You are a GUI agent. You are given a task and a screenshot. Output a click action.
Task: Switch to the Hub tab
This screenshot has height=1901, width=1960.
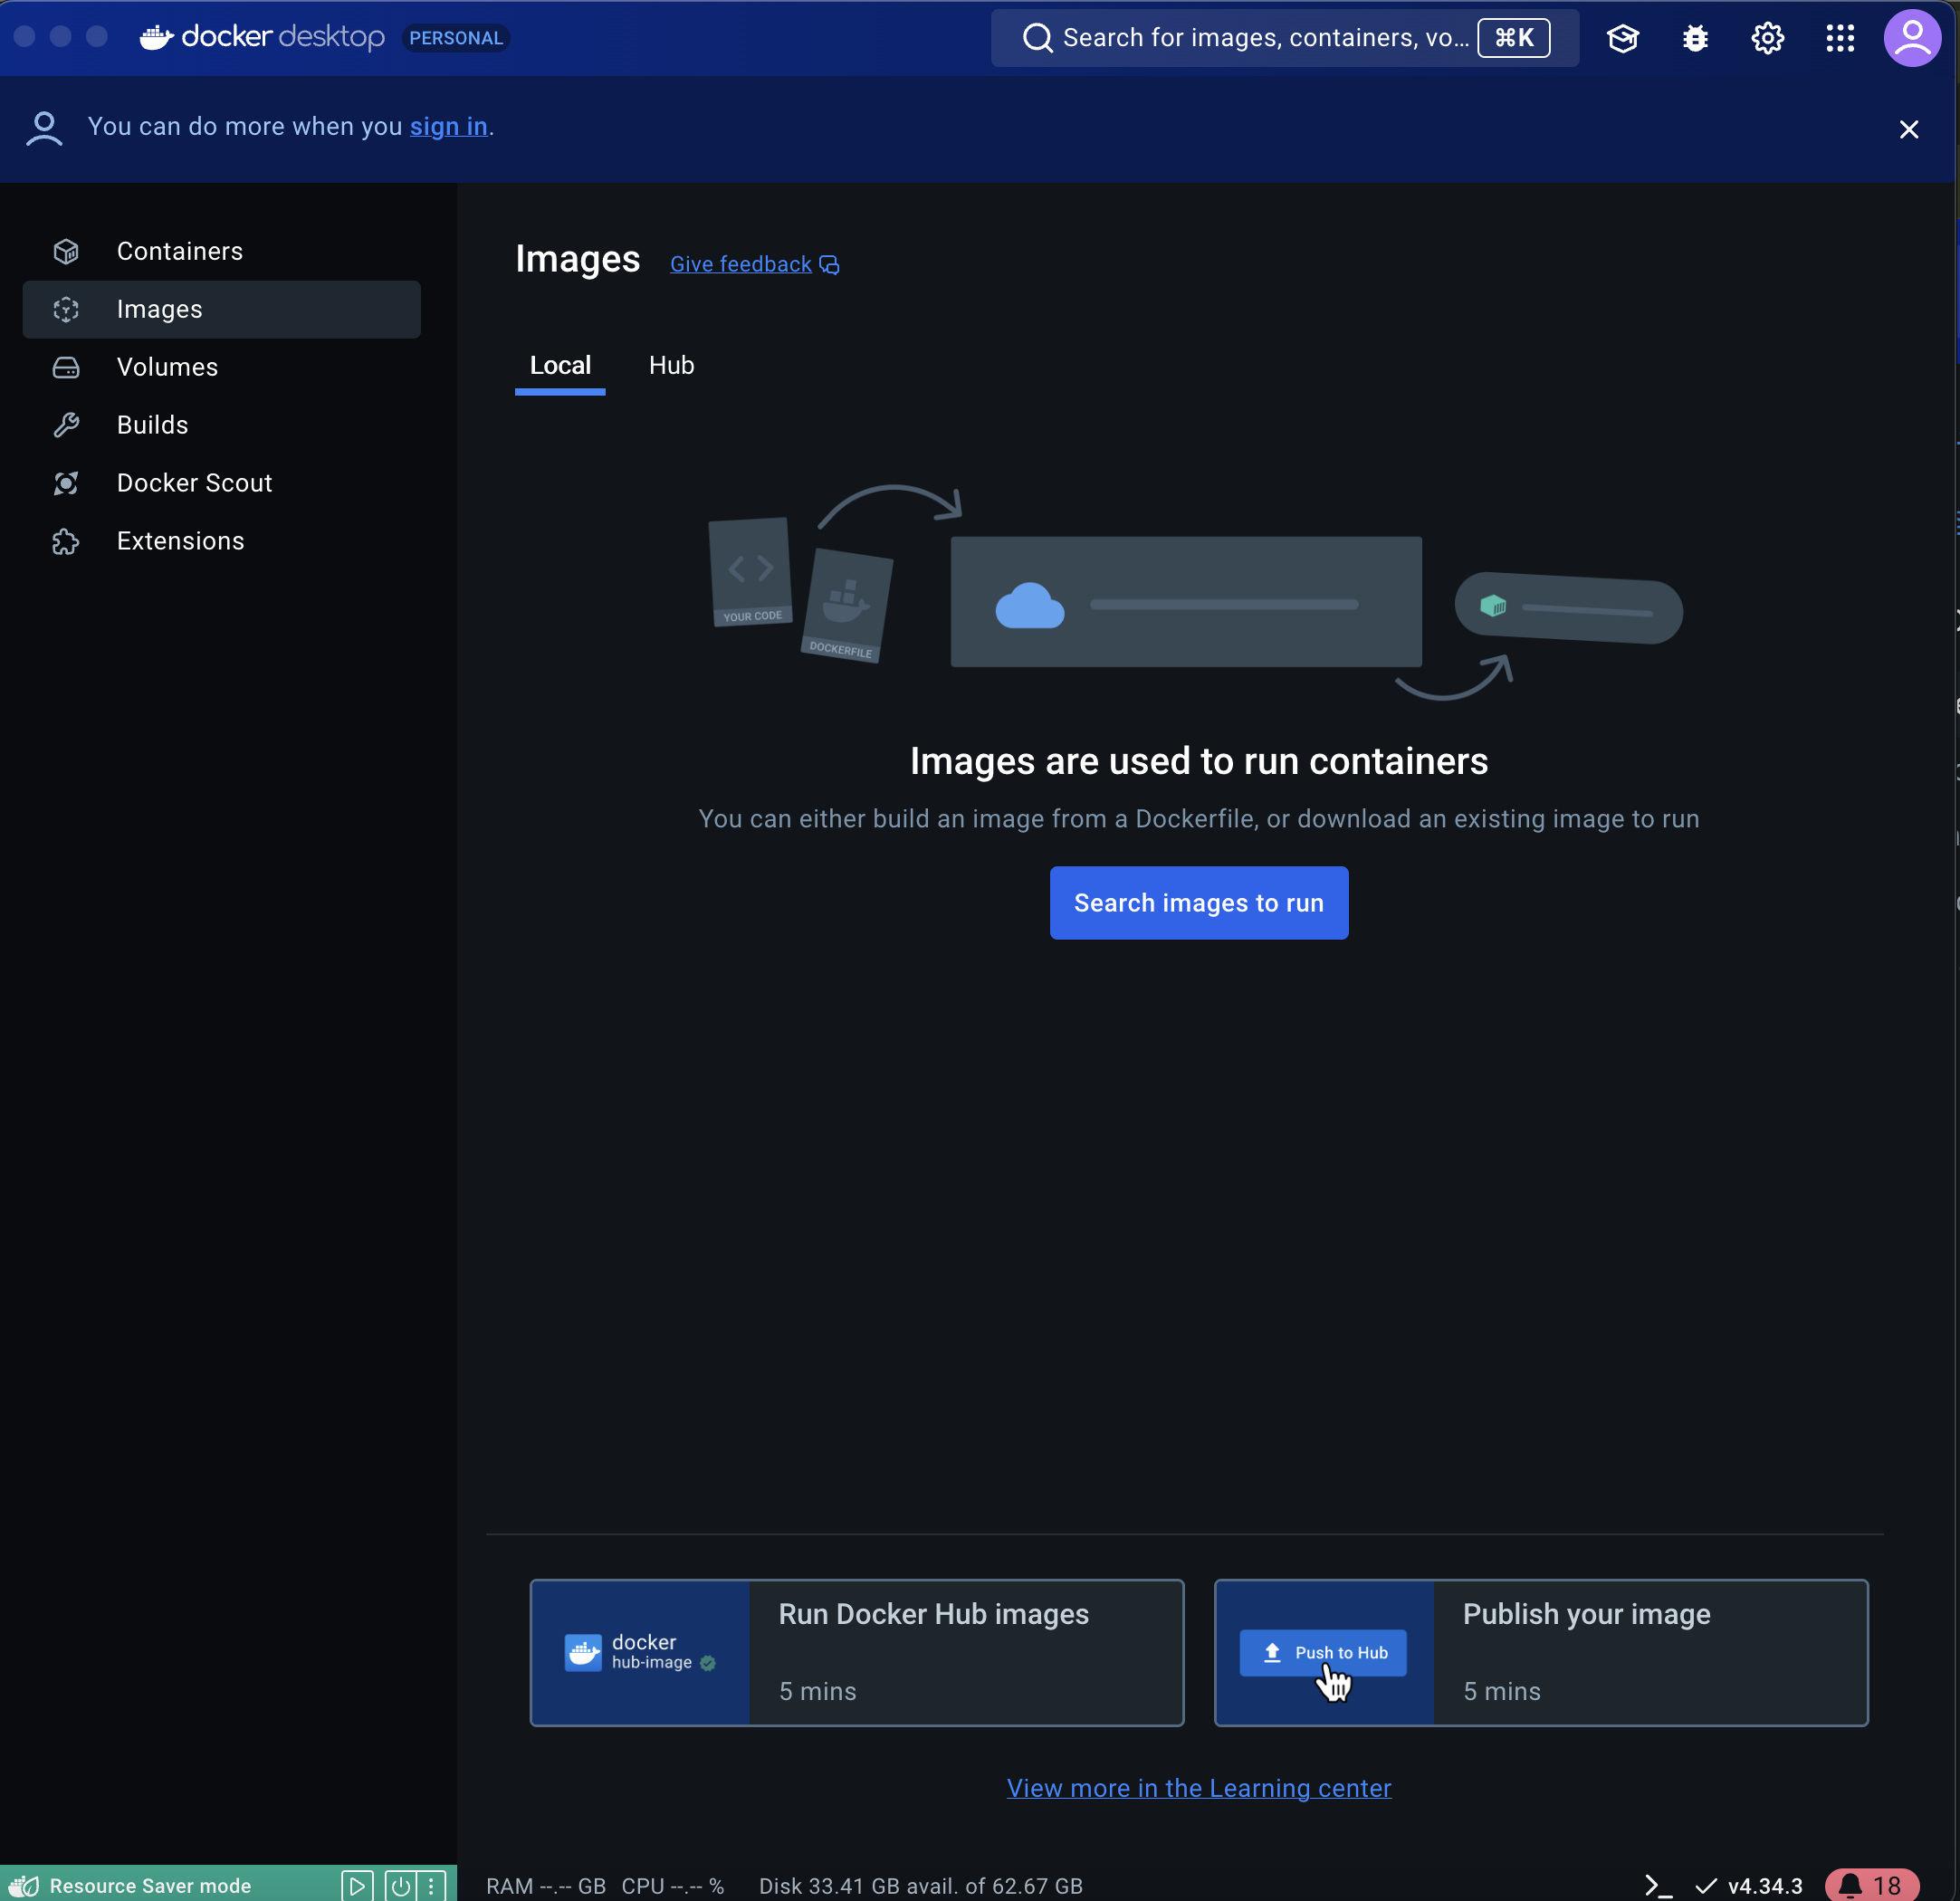(670, 365)
